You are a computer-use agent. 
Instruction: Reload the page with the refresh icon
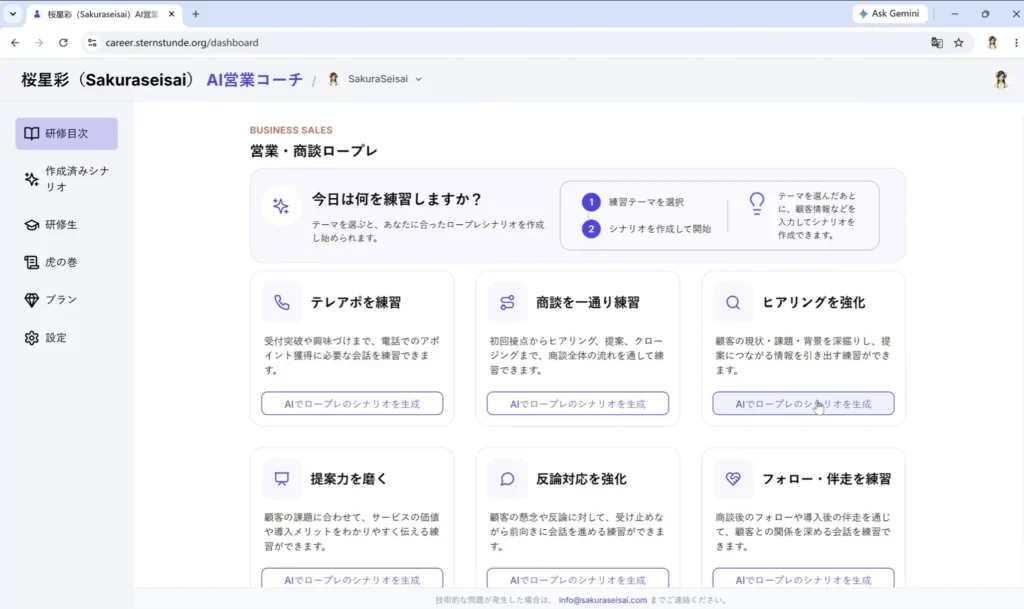(63, 42)
